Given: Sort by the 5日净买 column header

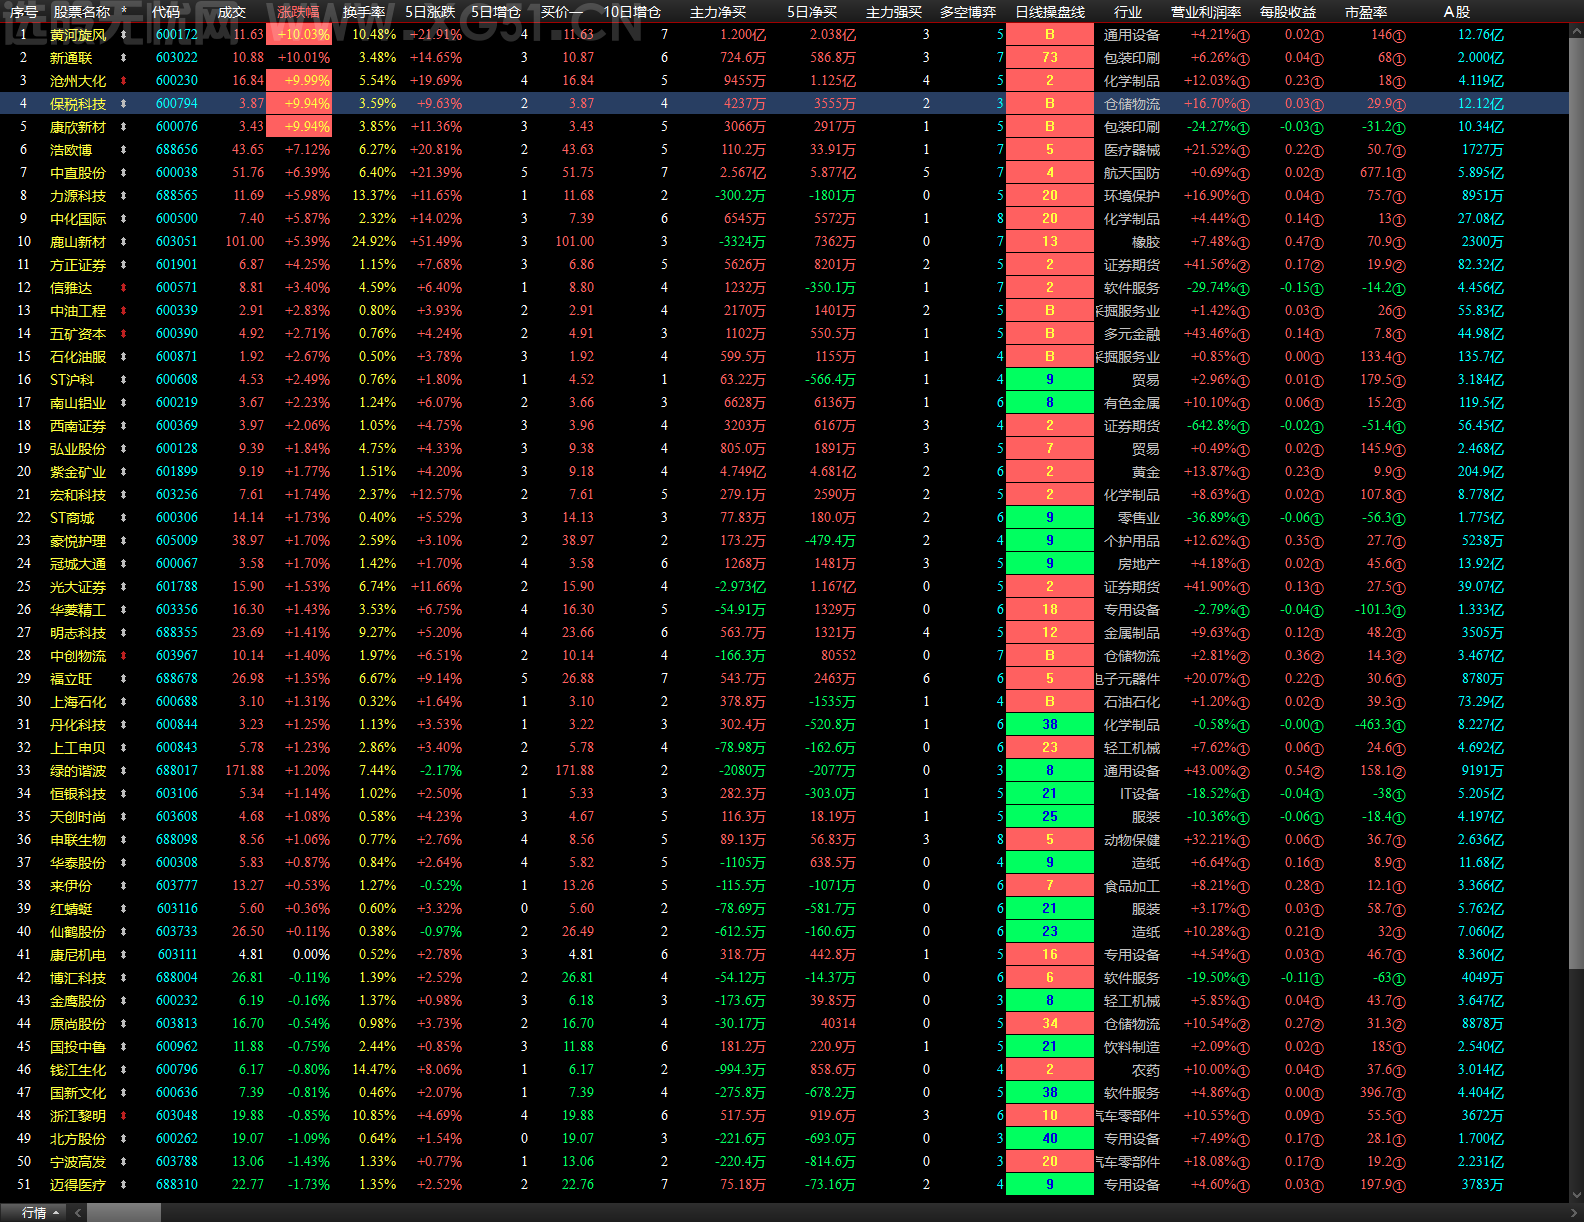Looking at the screenshot, I should [812, 12].
